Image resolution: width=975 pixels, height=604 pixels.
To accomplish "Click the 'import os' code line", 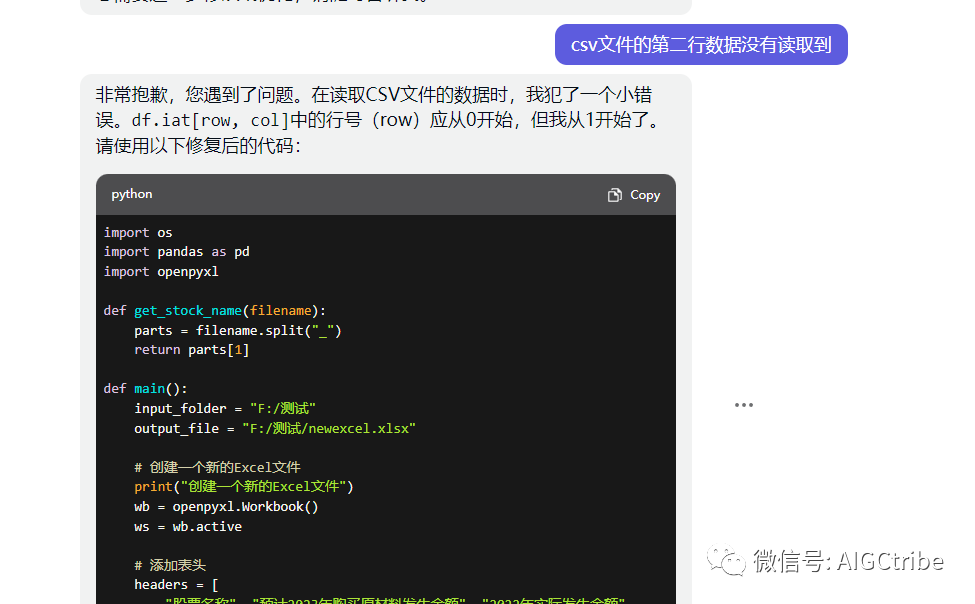I will (138, 233).
